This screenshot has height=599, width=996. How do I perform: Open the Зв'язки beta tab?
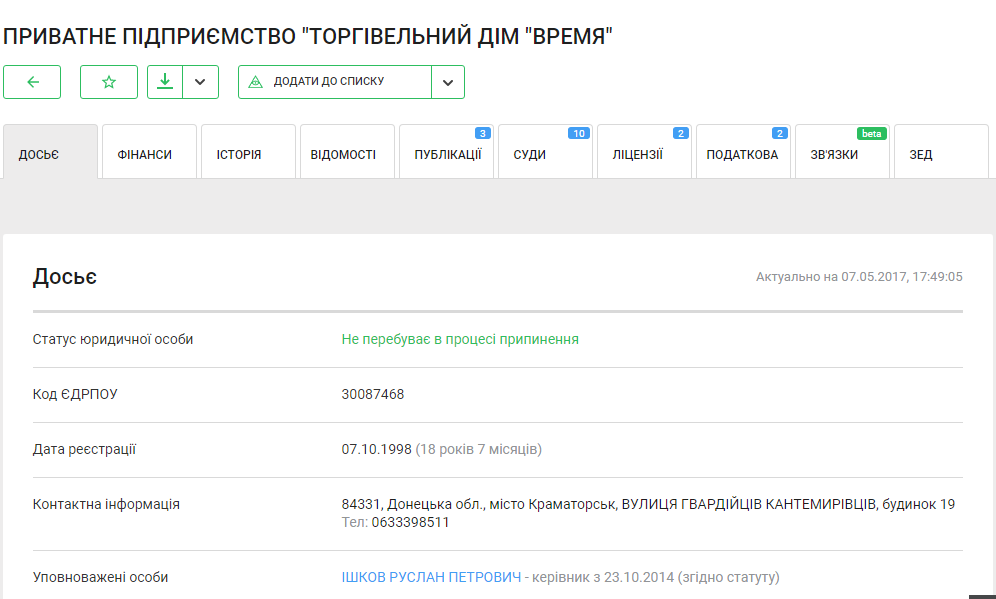(841, 154)
